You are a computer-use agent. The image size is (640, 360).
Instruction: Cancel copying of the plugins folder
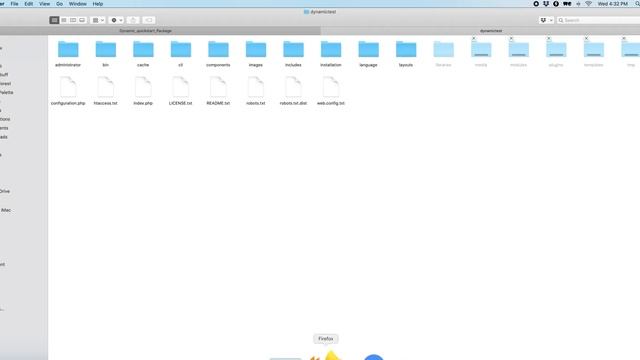coord(549,38)
